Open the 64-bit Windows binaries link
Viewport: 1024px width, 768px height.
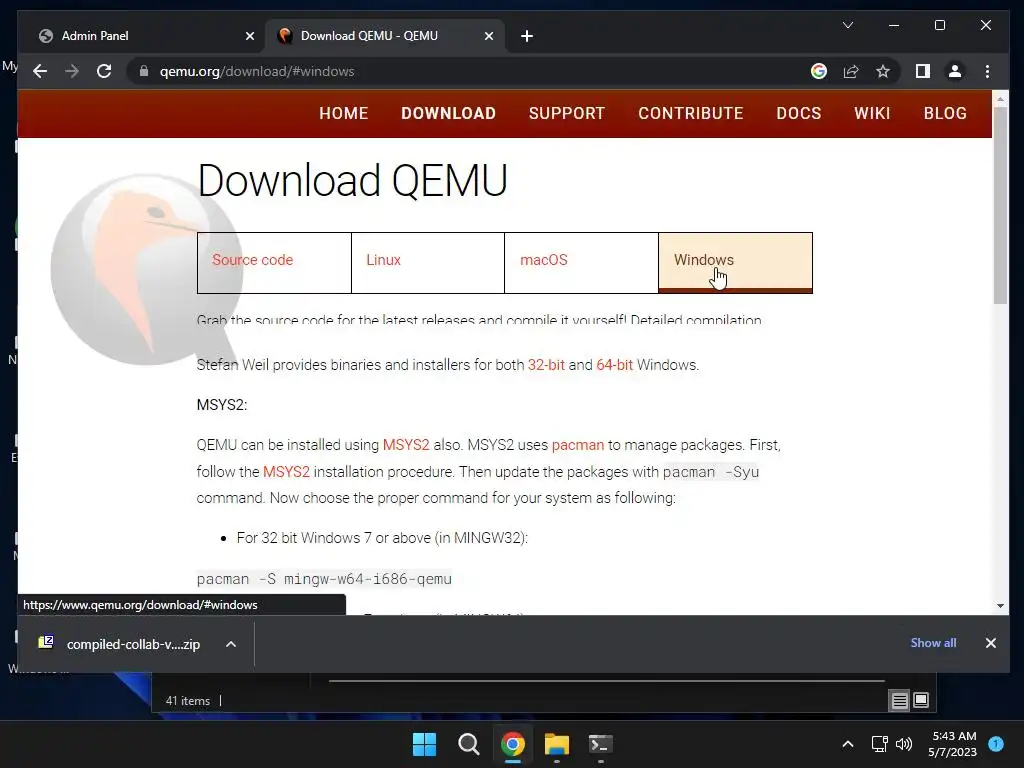click(615, 364)
